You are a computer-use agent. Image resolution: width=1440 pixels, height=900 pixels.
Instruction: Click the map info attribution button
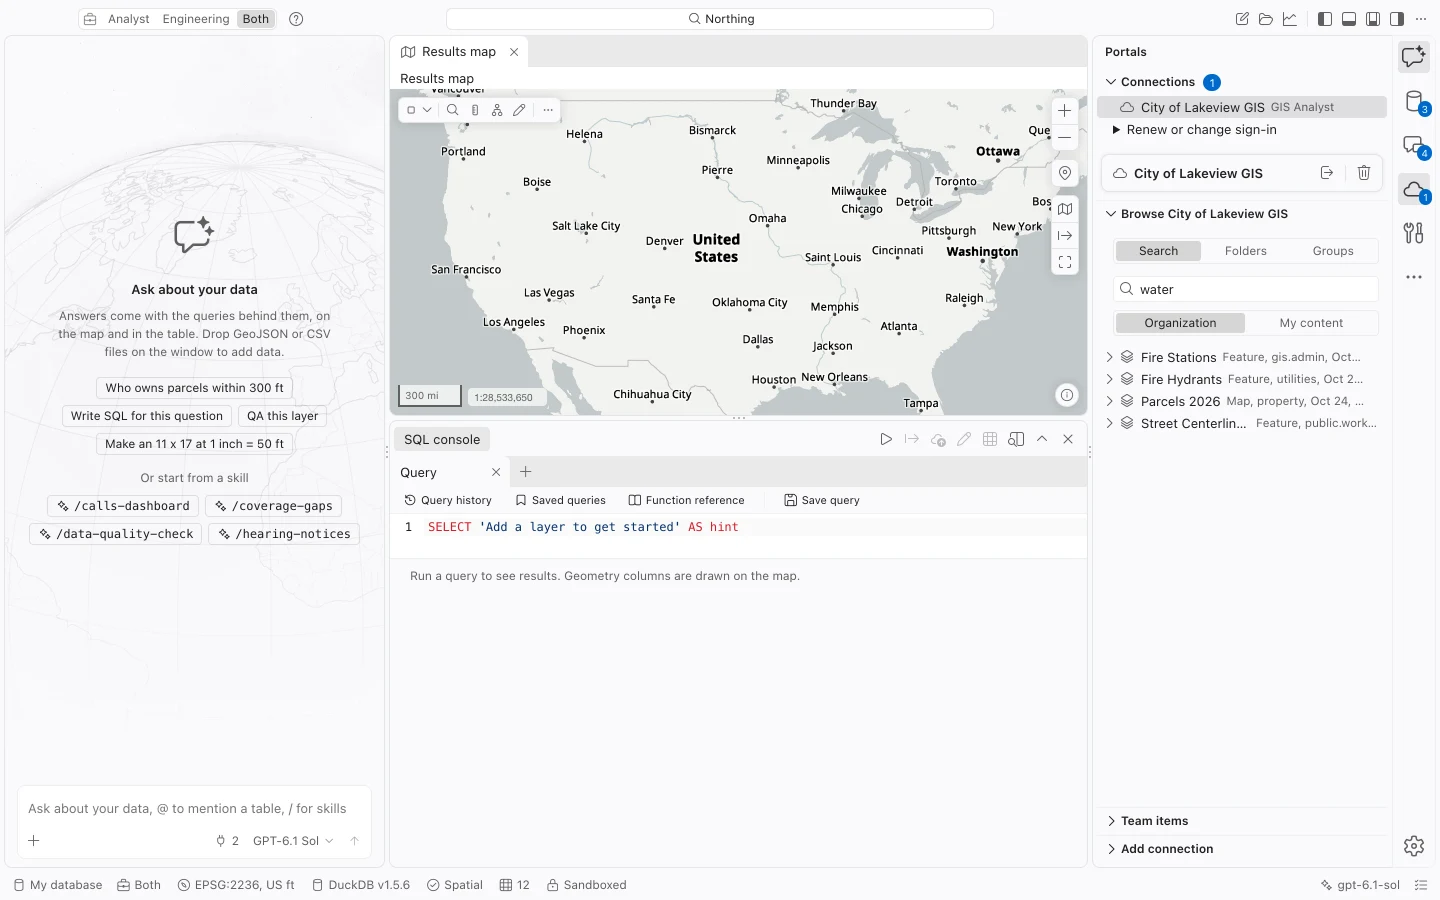point(1067,395)
